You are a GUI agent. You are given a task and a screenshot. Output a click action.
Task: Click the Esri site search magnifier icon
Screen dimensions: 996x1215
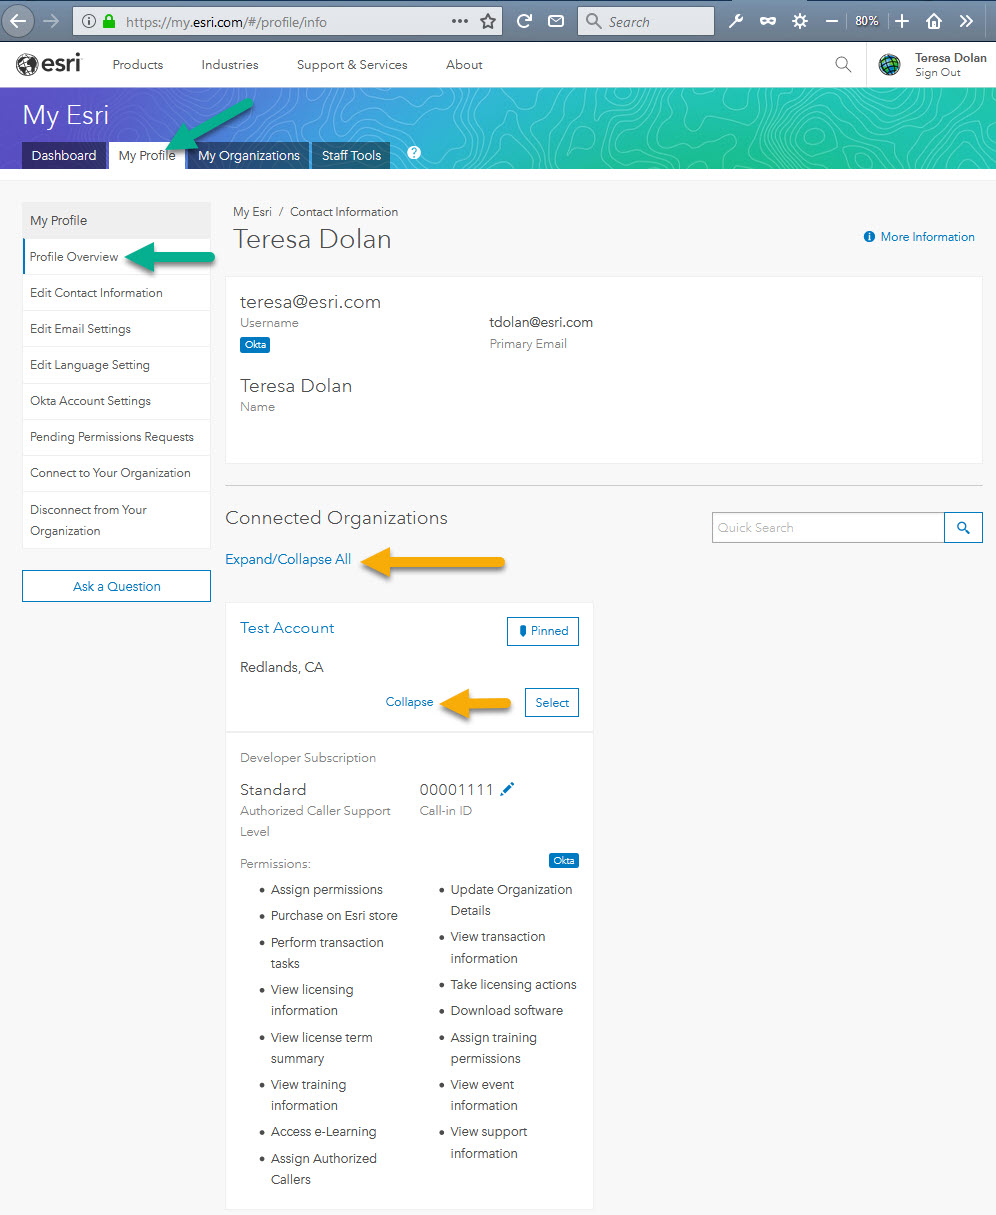coord(843,65)
